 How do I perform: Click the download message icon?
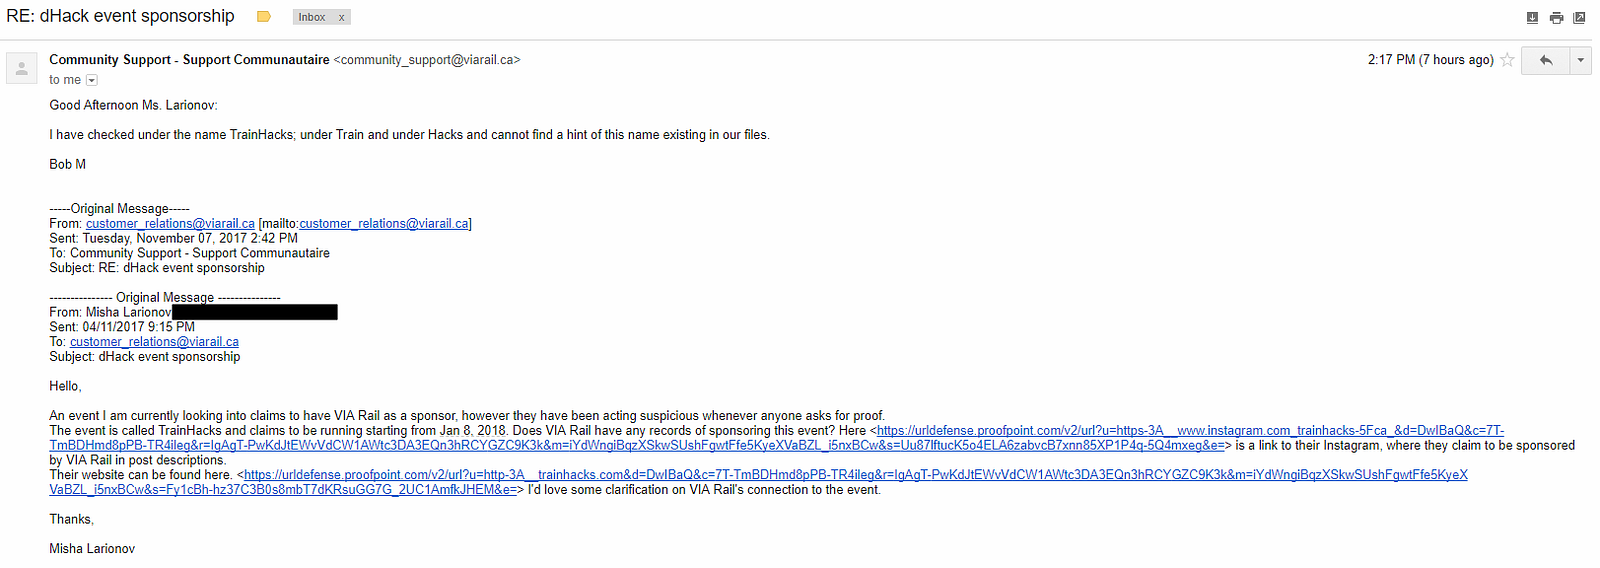(1532, 17)
